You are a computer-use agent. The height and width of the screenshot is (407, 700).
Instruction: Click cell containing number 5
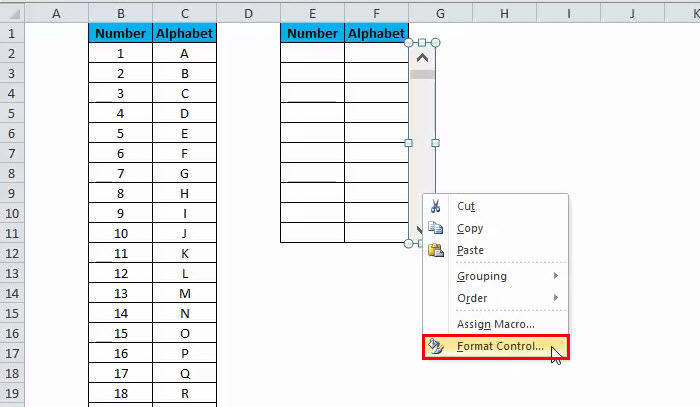tap(121, 133)
